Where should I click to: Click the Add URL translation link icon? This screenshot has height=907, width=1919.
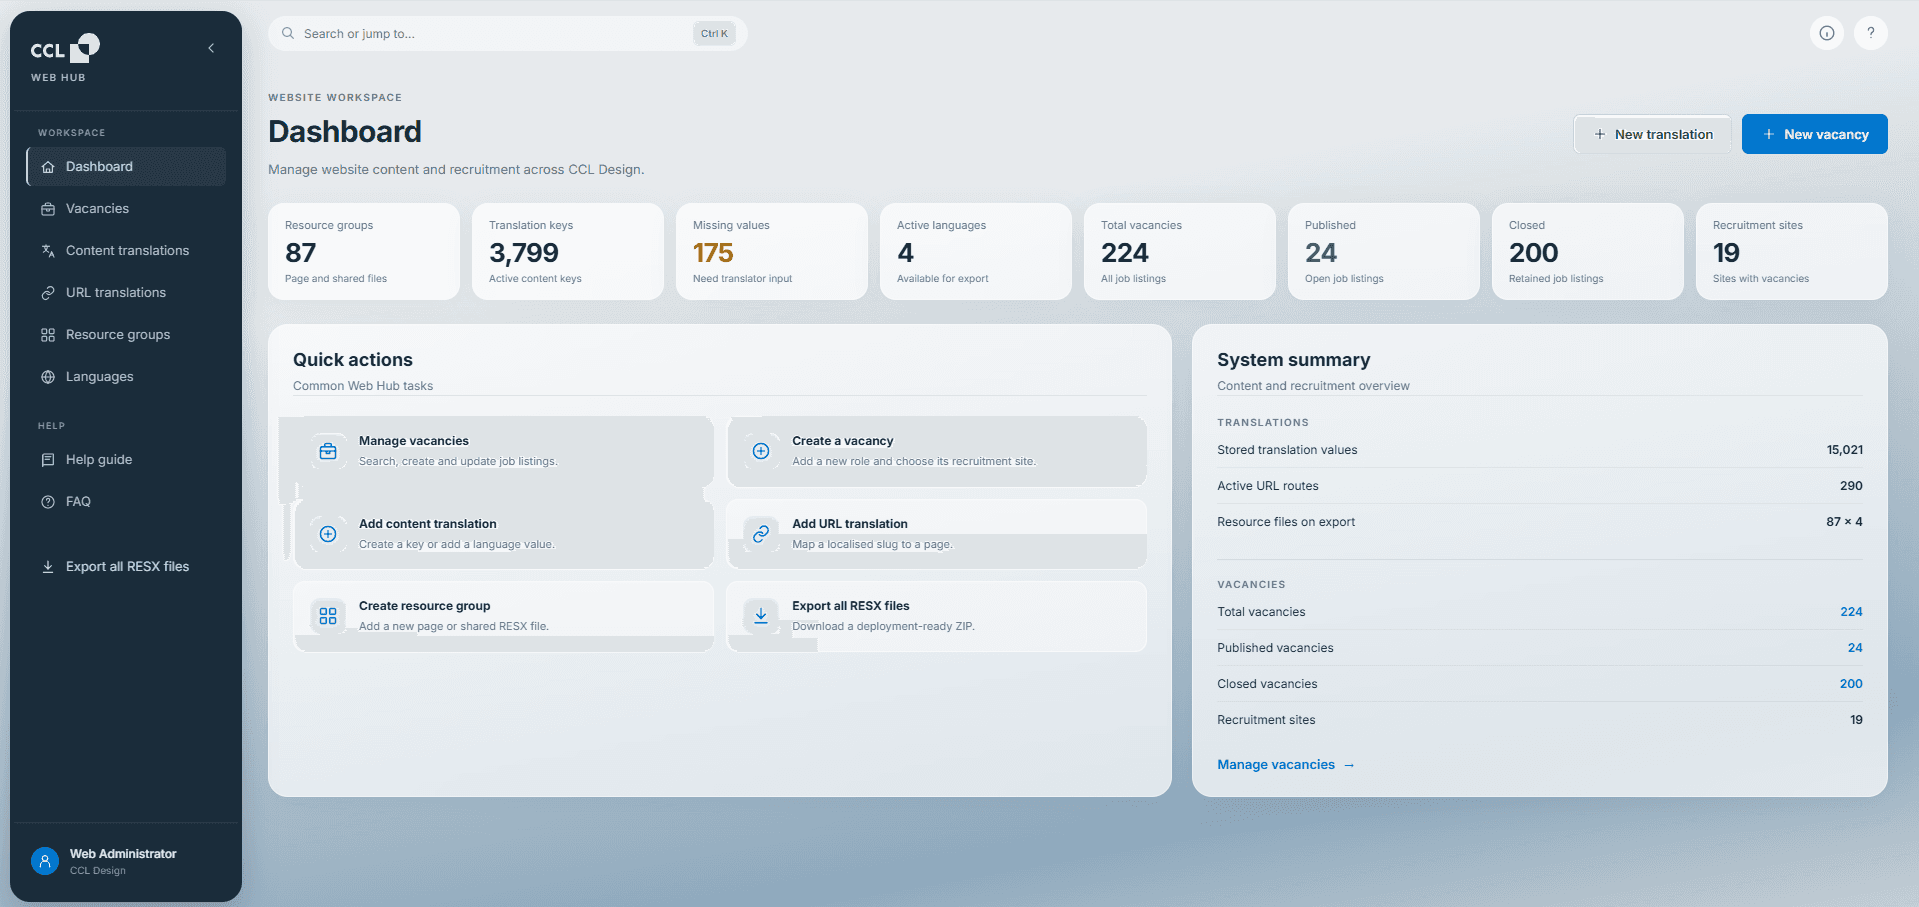click(761, 534)
